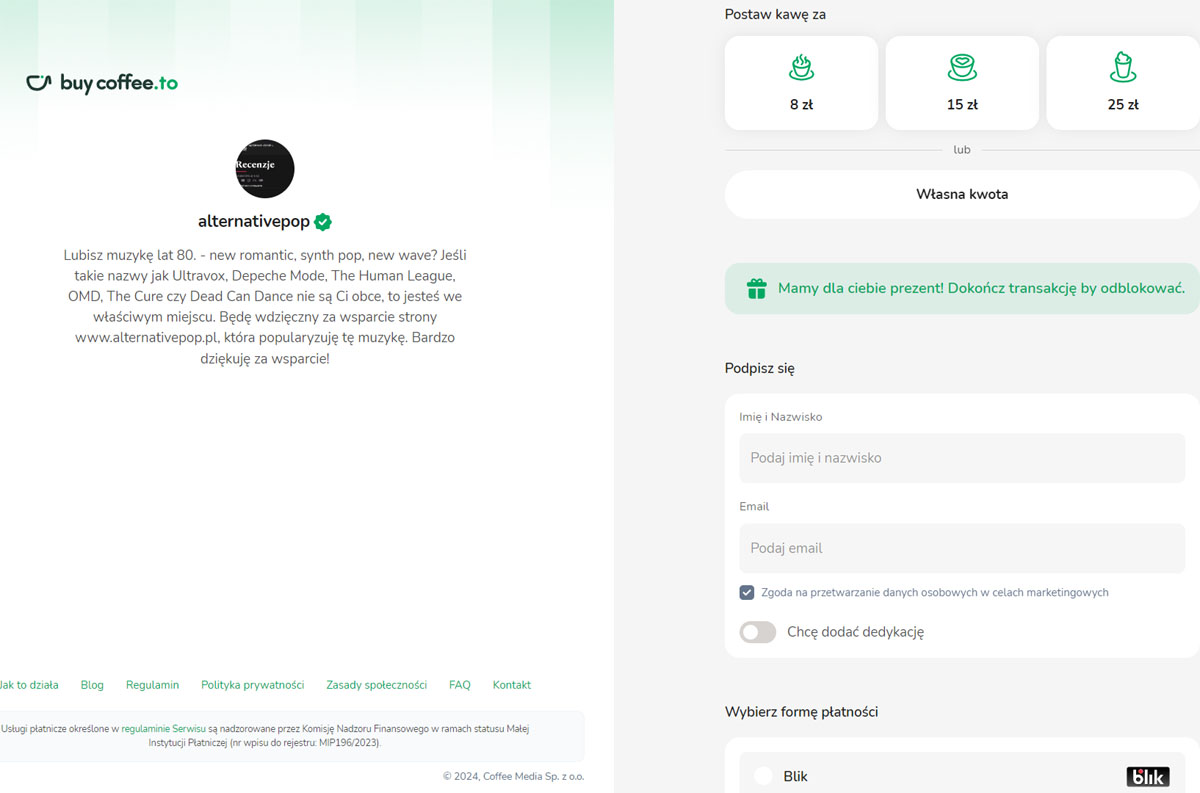
Task: Open the alternativepop profile avatar
Action: pyautogui.click(x=265, y=169)
